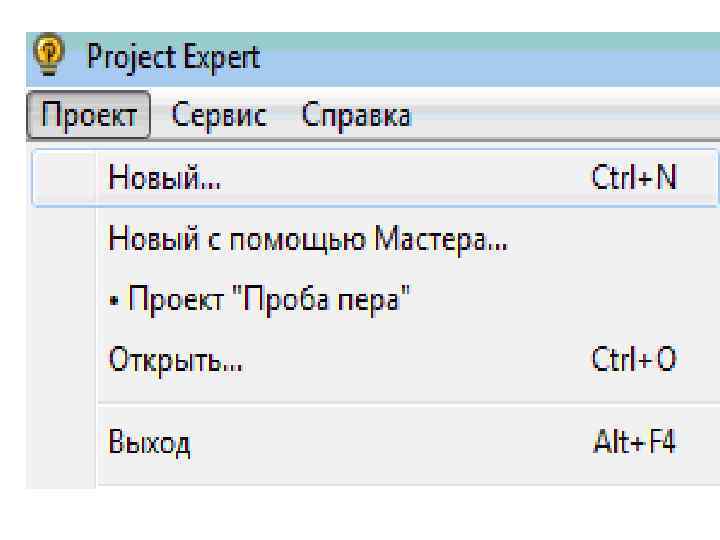Viewport: 720px width, 540px height.
Task: Open the Сервис menu
Action: pos(219,116)
